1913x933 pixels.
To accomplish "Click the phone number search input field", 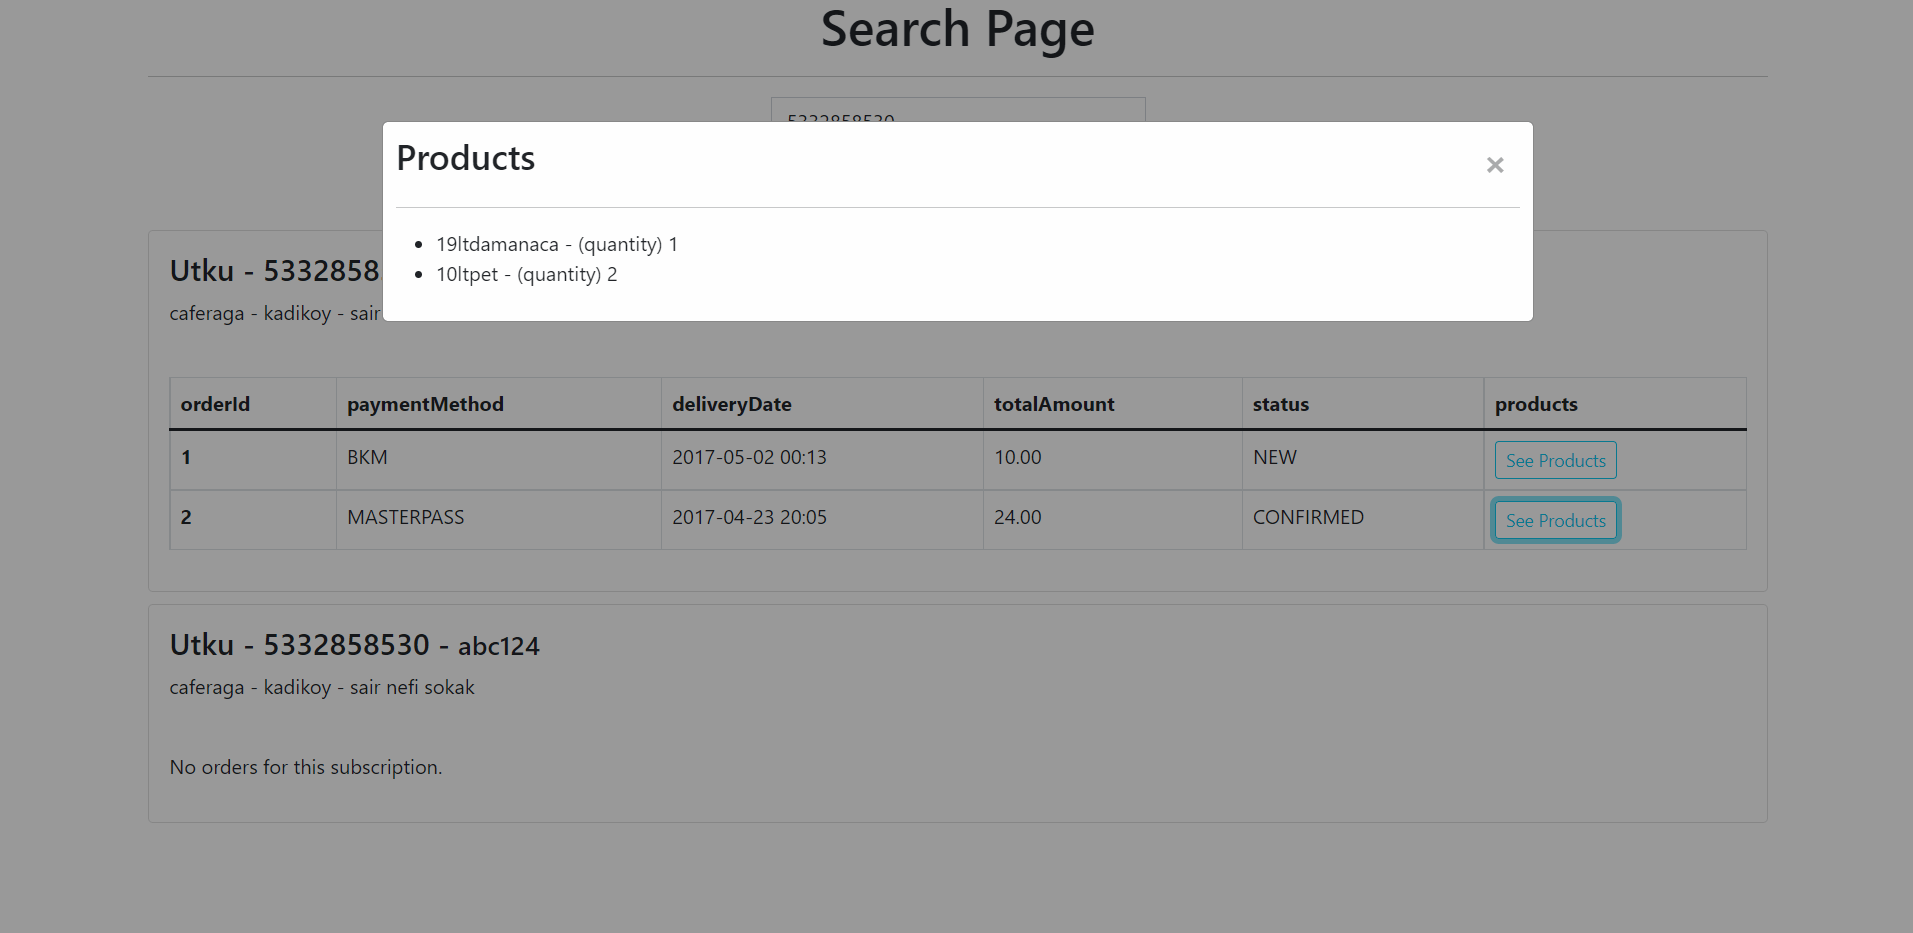I will coord(957,115).
